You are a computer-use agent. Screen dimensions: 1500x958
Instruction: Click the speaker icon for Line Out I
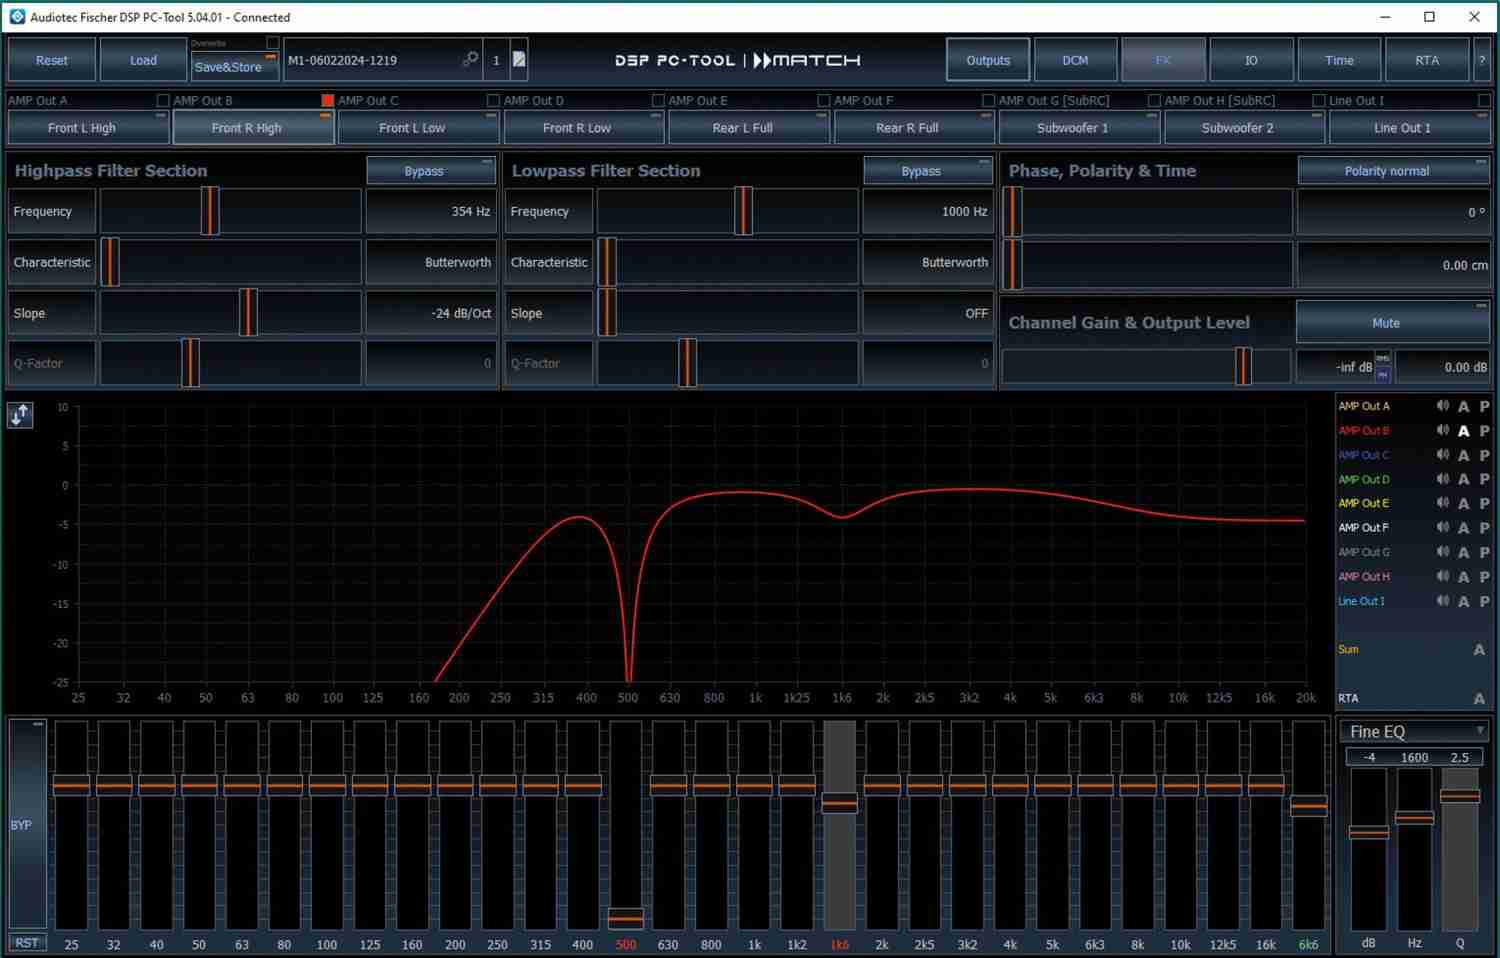pos(1443,601)
